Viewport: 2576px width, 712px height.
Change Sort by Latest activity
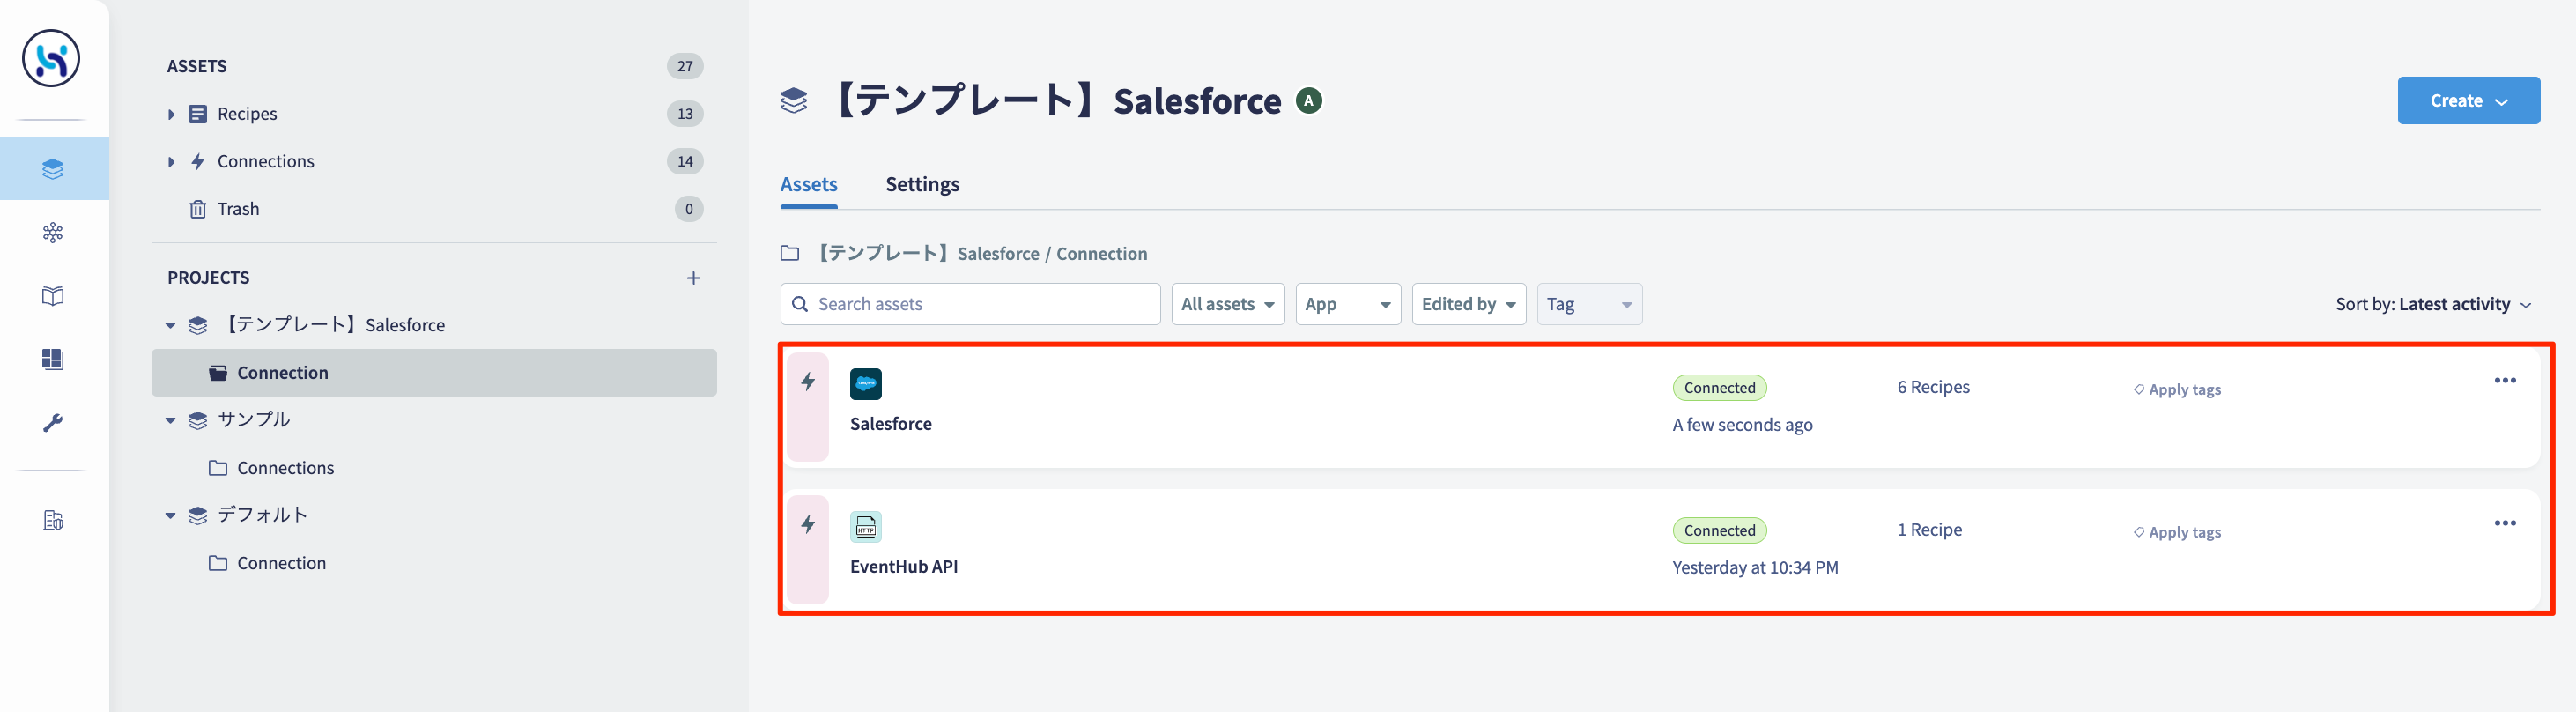coord(2433,304)
